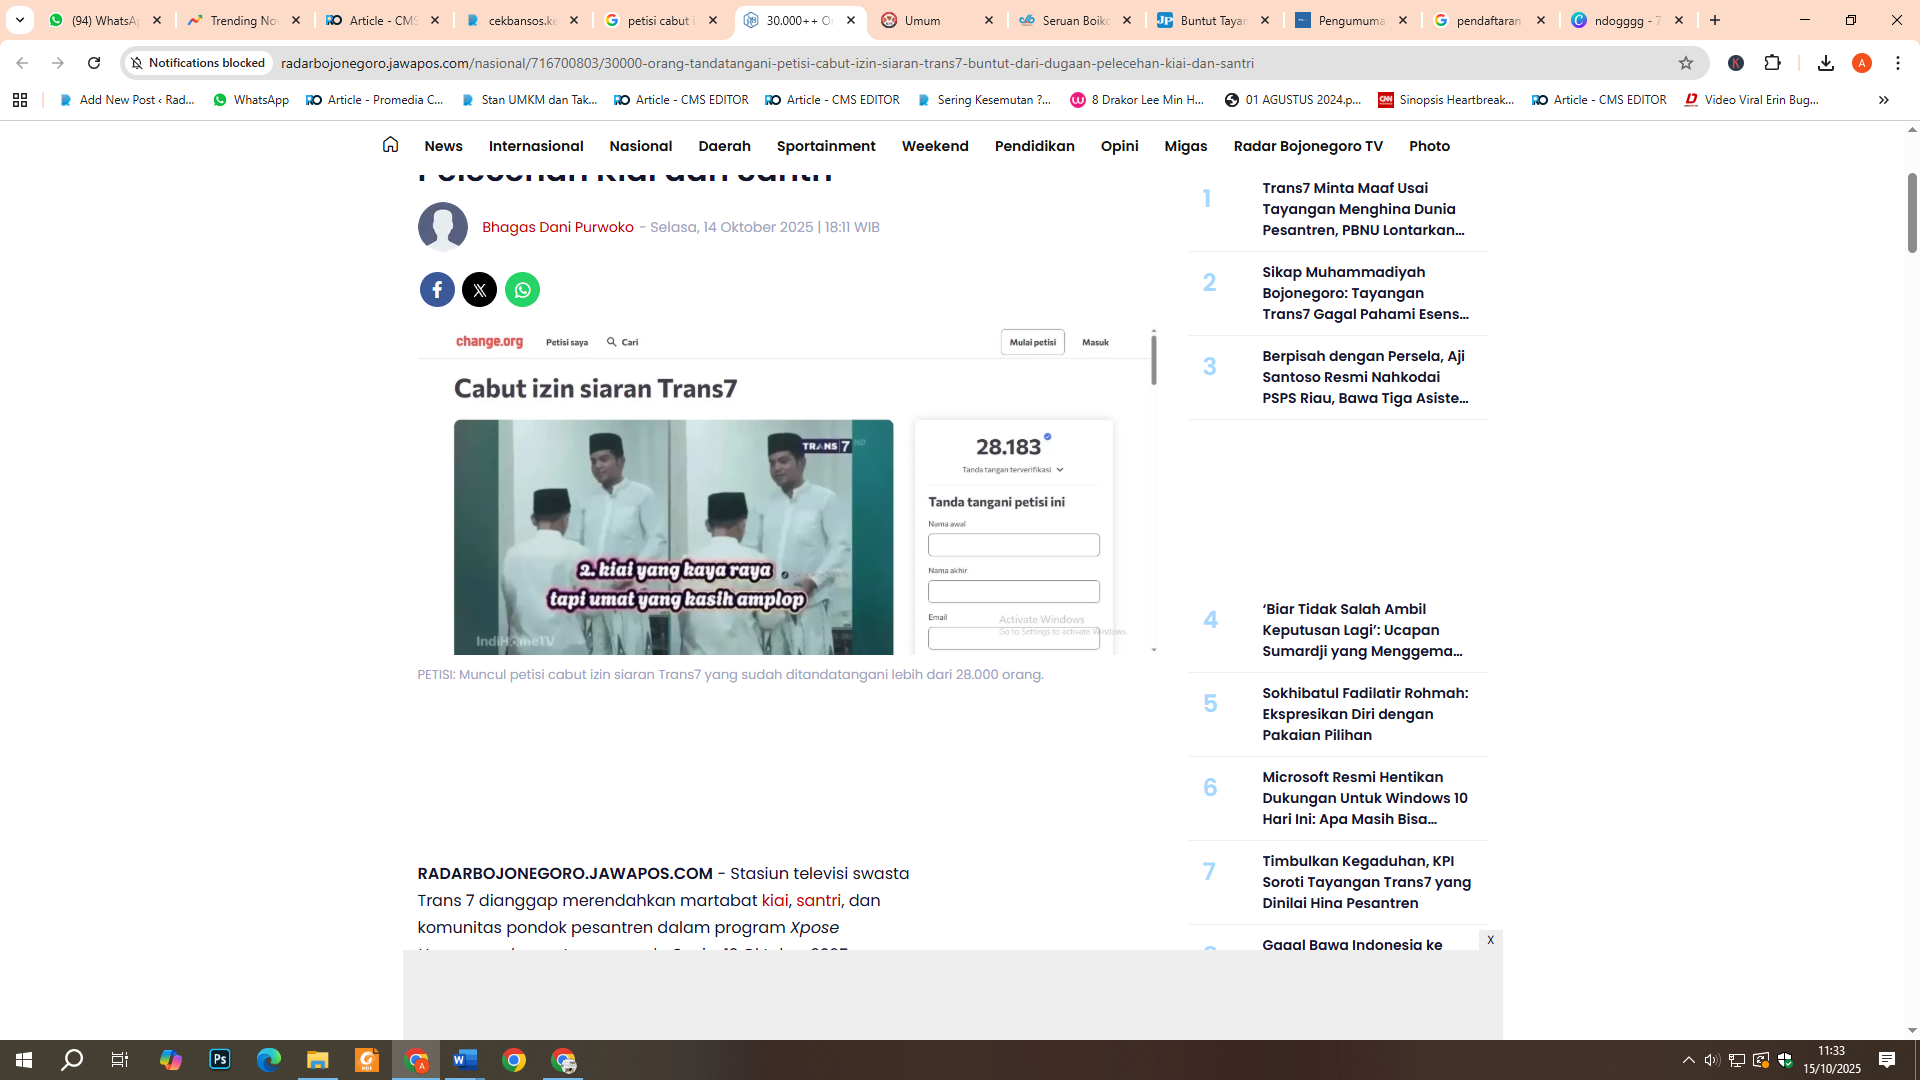Open Nasional section in navigation
The image size is (1920, 1080).
point(641,146)
